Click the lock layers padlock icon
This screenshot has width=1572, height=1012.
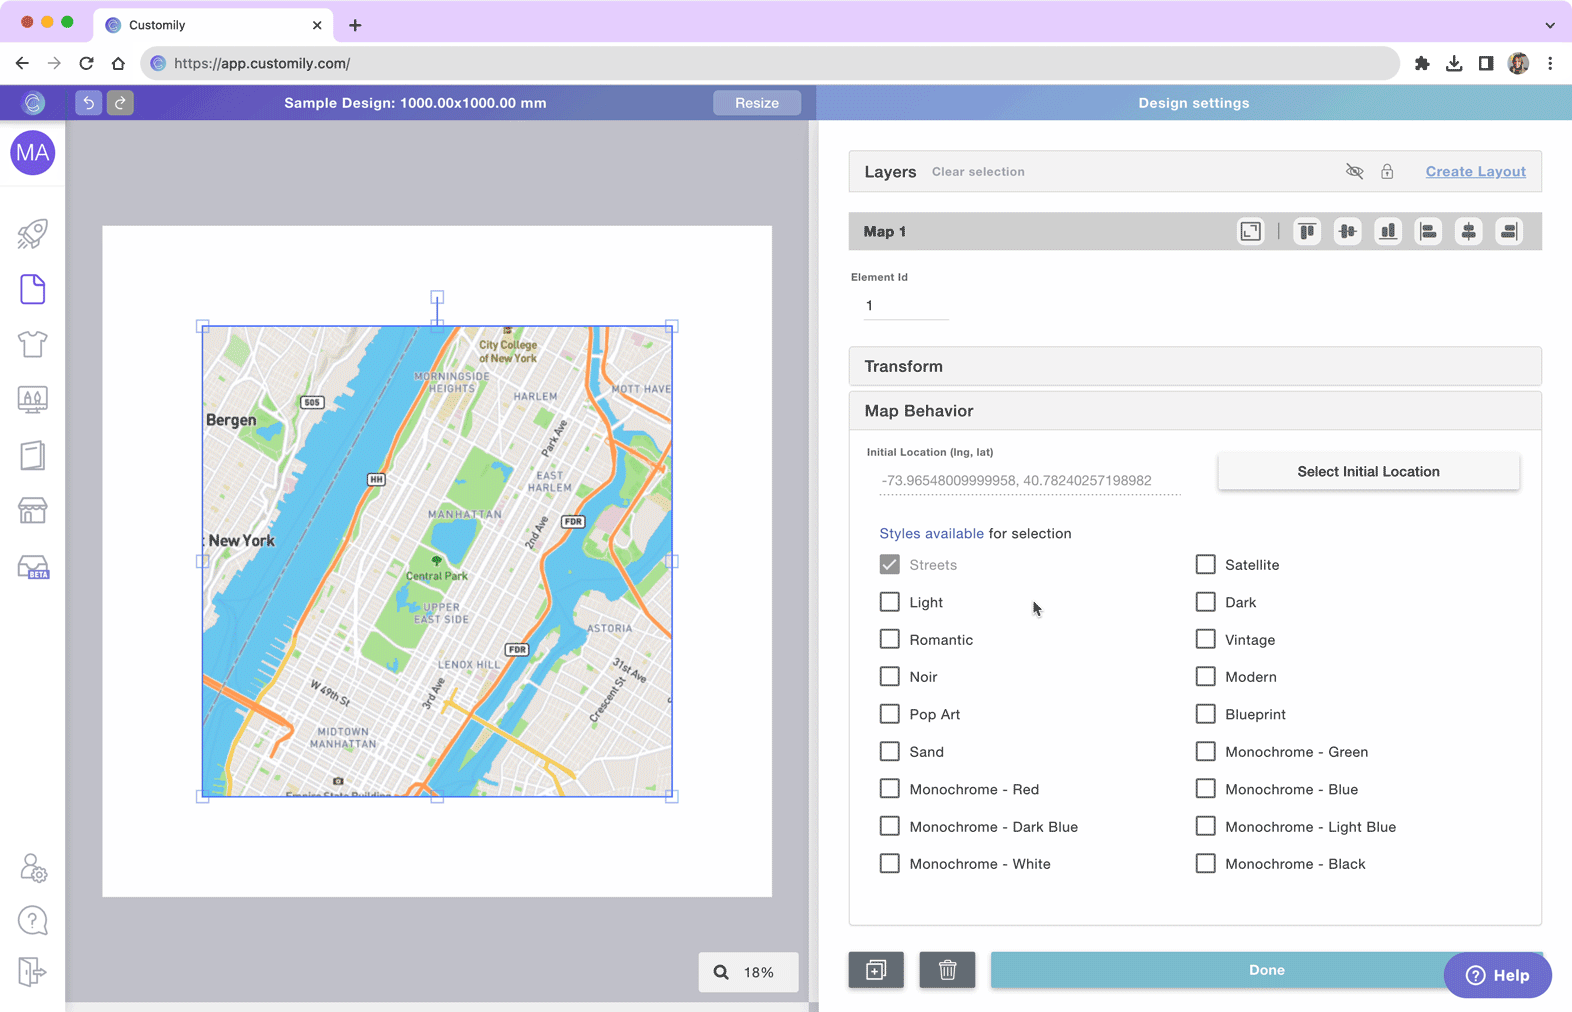pyautogui.click(x=1387, y=172)
